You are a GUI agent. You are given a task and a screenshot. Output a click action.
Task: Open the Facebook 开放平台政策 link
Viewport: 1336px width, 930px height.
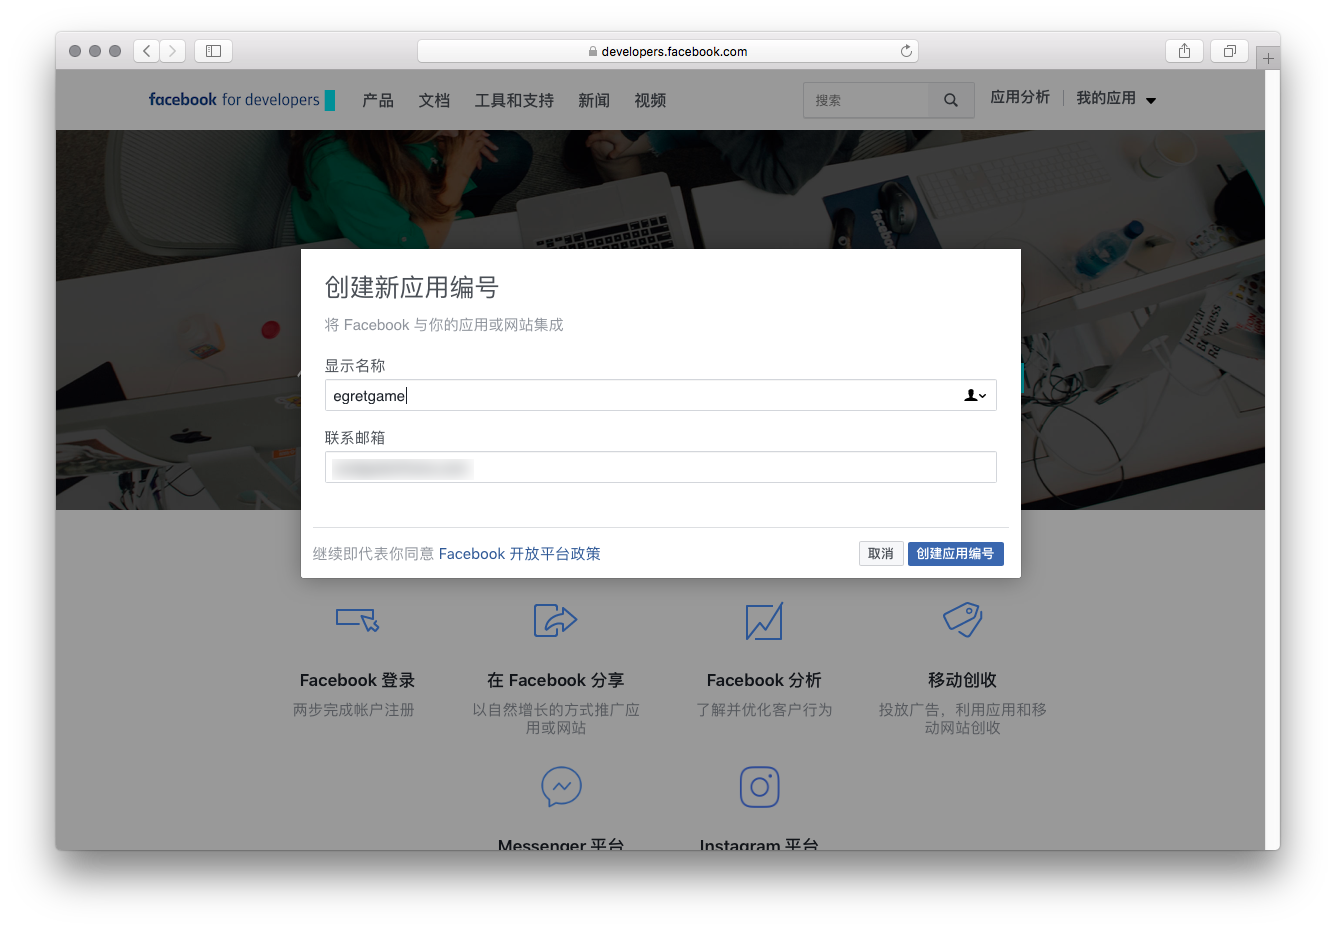(x=519, y=554)
